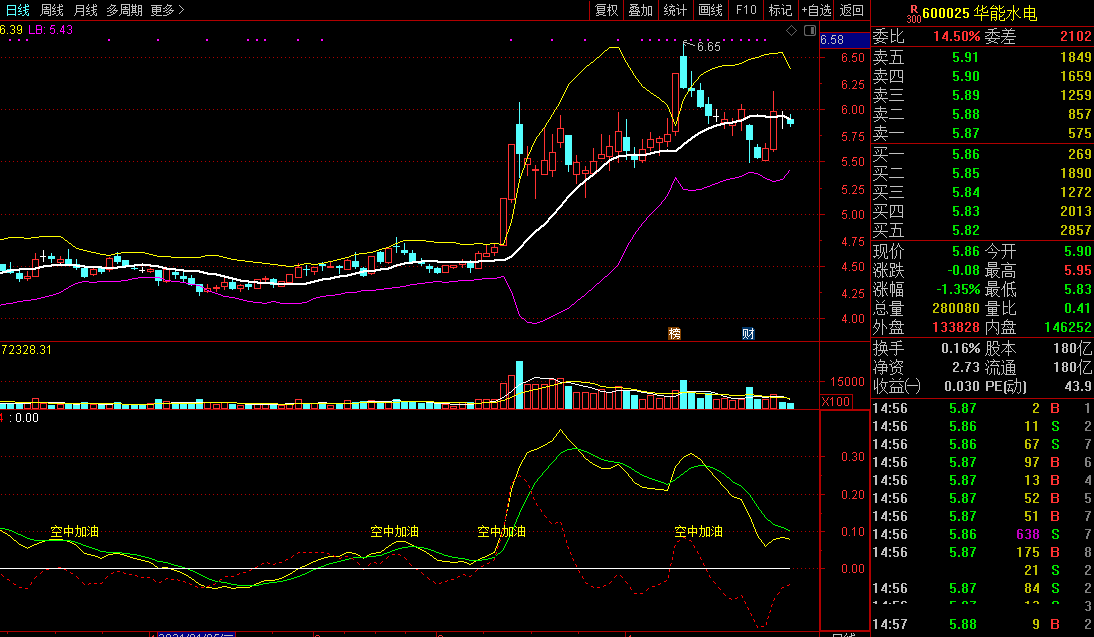Click the 今开 5.90 open price
The image size is (1094, 637).
[1078, 251]
